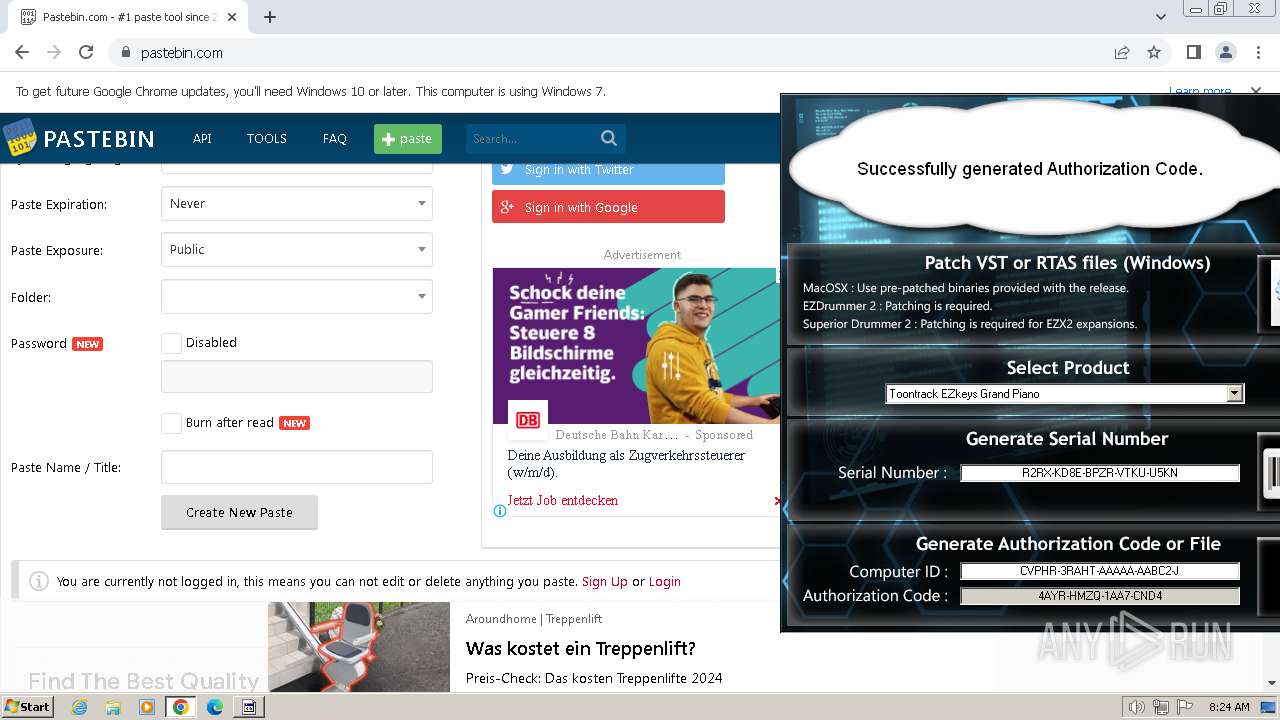Click the share page icon
1280x720 pixels.
point(1122,53)
